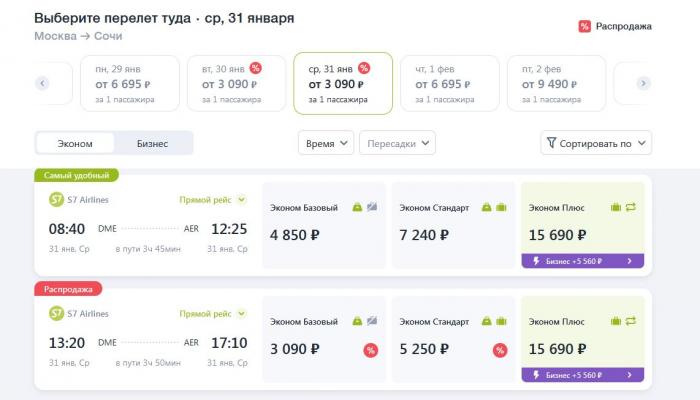
Task: Click S7 Airlines logo of 08:40 flight
Action: coord(56,199)
